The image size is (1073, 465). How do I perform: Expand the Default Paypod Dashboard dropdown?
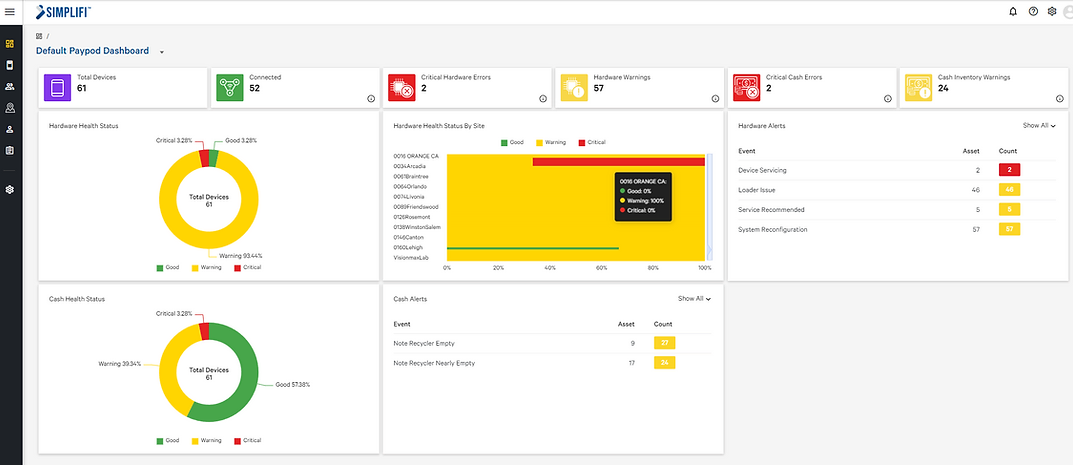[x=161, y=51]
